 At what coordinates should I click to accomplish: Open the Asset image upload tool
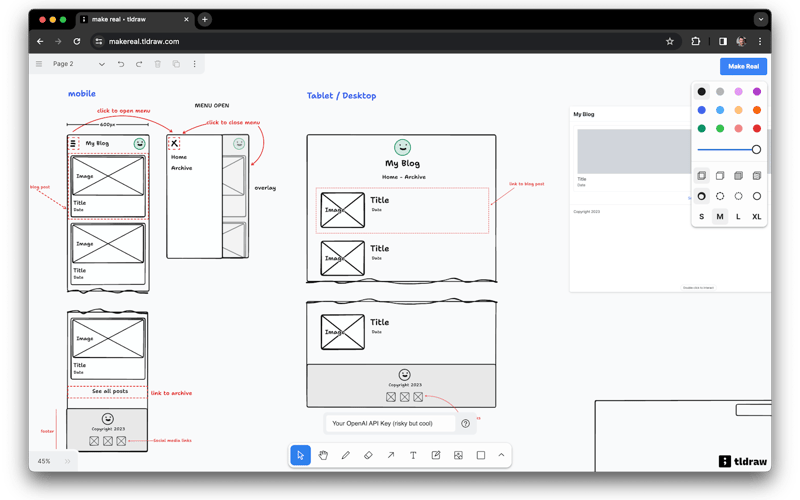point(458,455)
